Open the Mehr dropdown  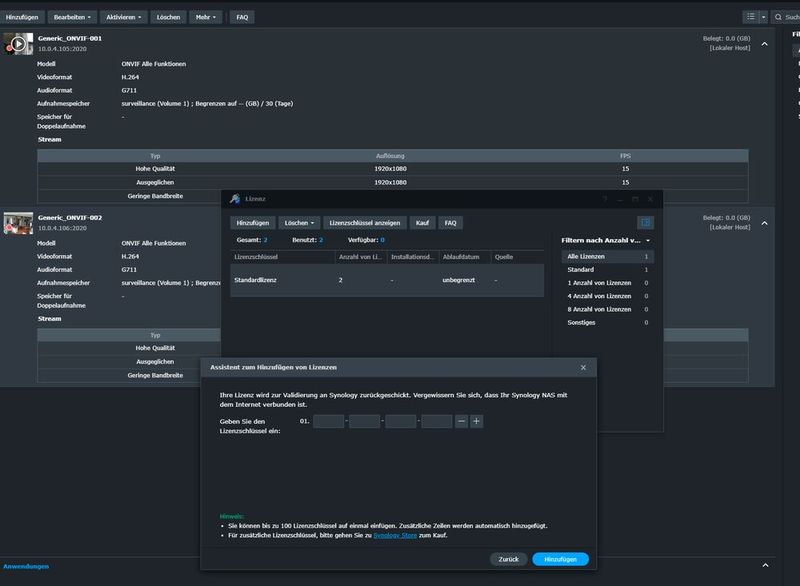(205, 15)
